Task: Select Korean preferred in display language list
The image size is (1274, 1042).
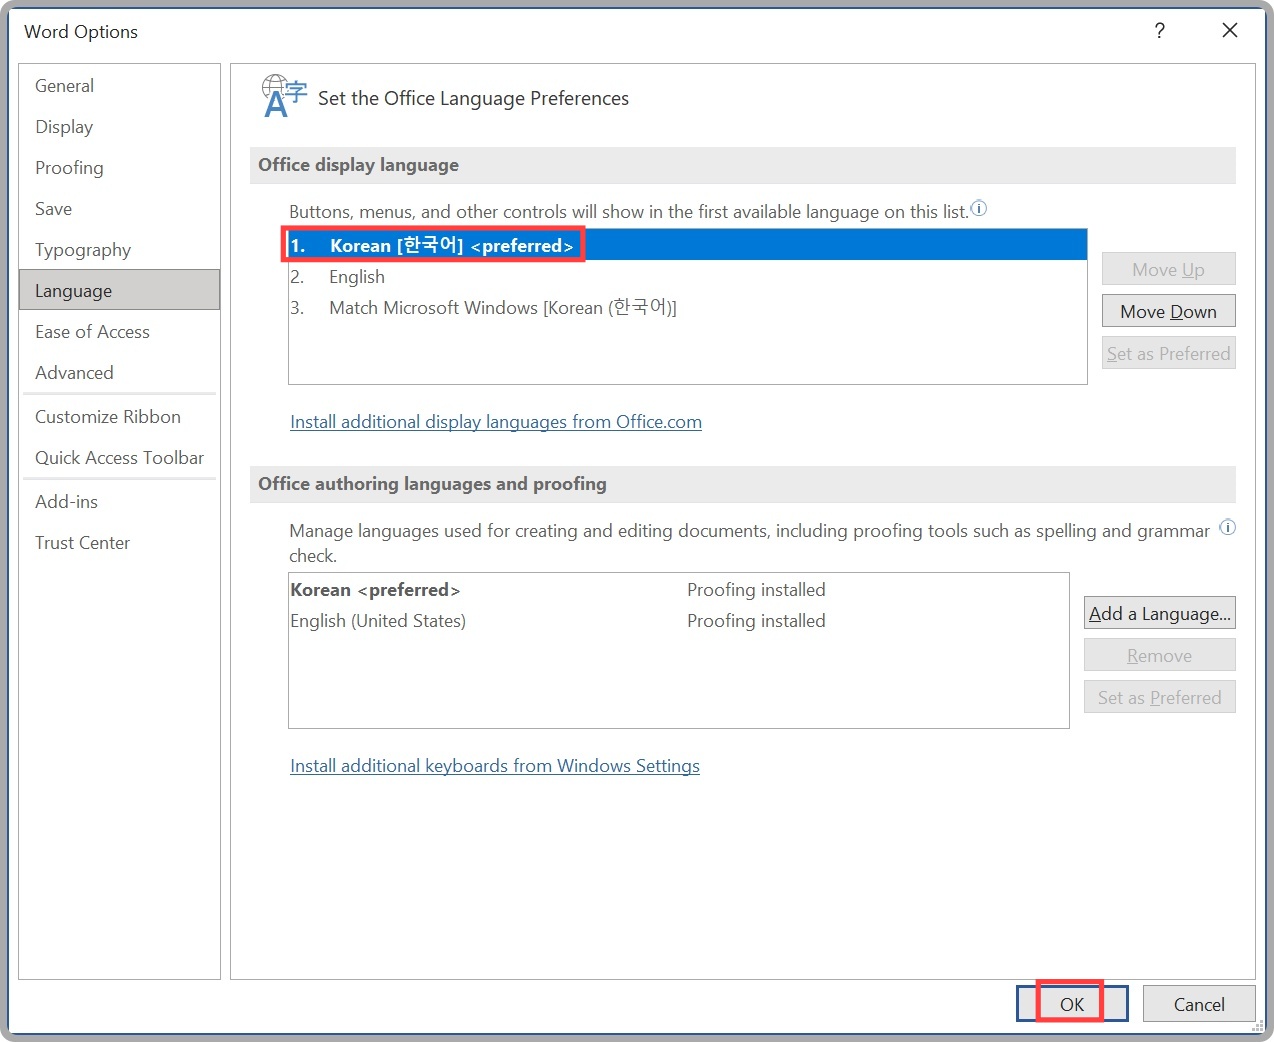Action: (x=687, y=245)
